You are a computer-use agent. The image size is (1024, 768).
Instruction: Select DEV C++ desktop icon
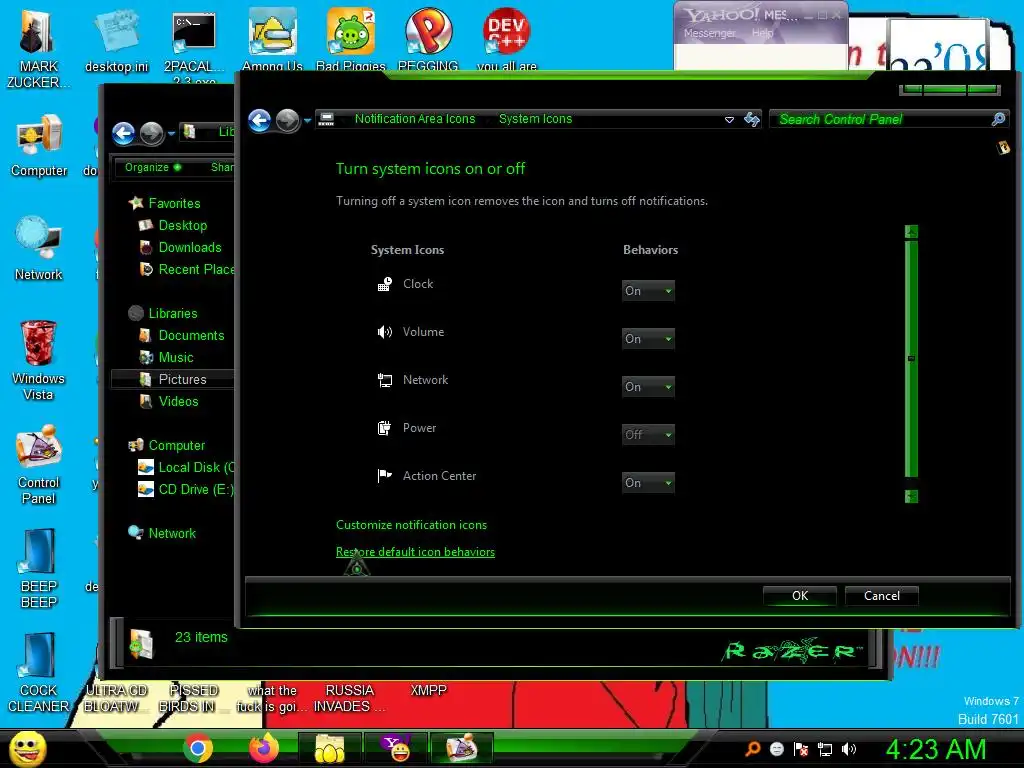(x=507, y=39)
